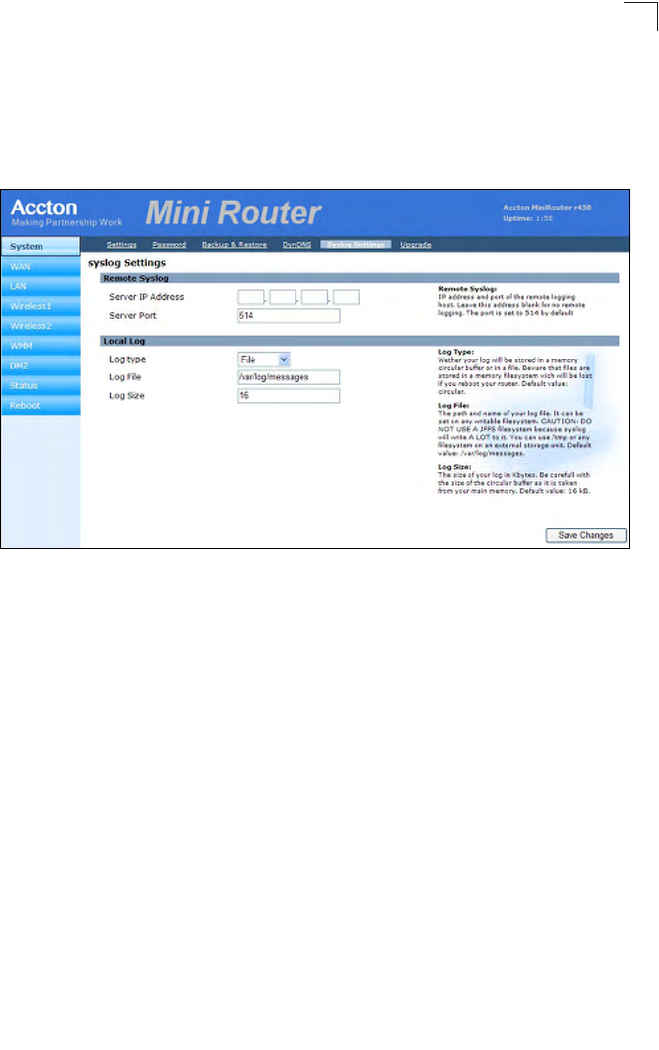Click the Mini Router title

pyautogui.click(x=233, y=213)
